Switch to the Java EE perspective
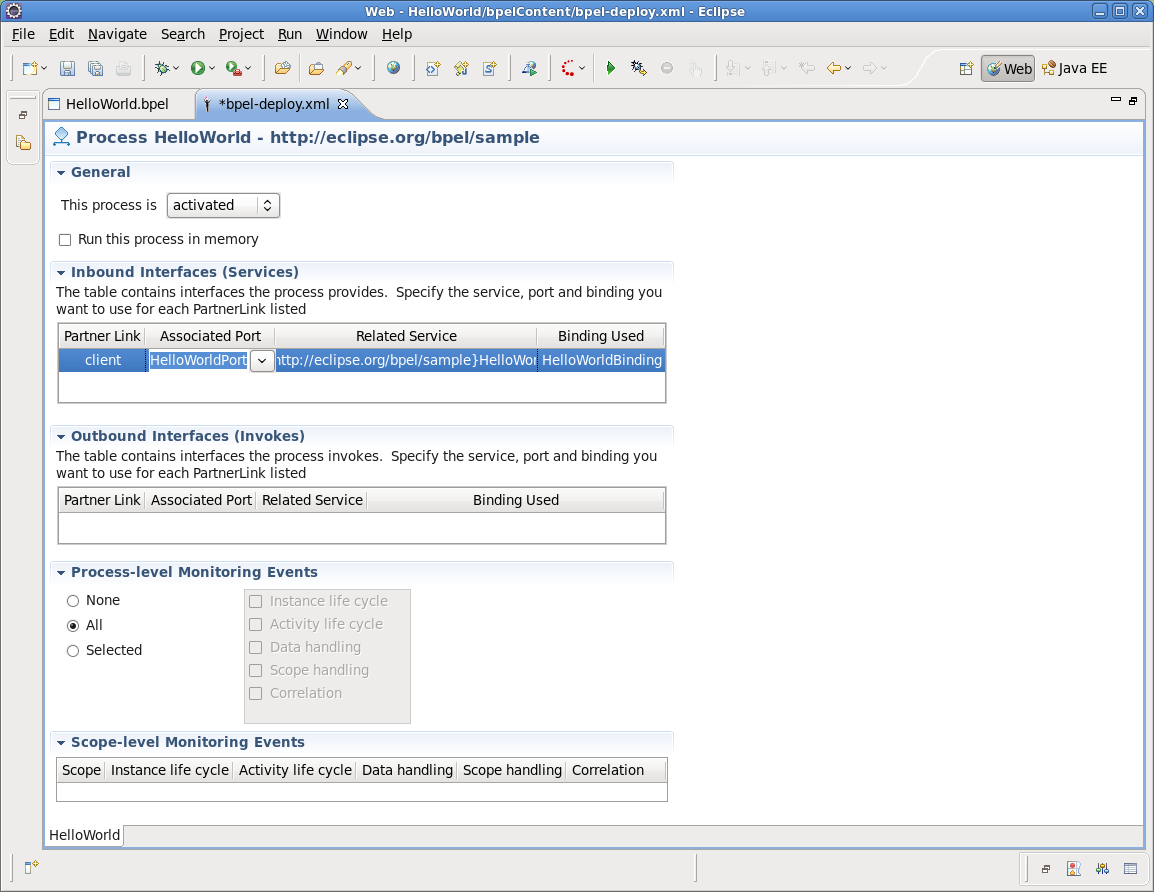Viewport: 1154px width, 892px height. [1074, 68]
